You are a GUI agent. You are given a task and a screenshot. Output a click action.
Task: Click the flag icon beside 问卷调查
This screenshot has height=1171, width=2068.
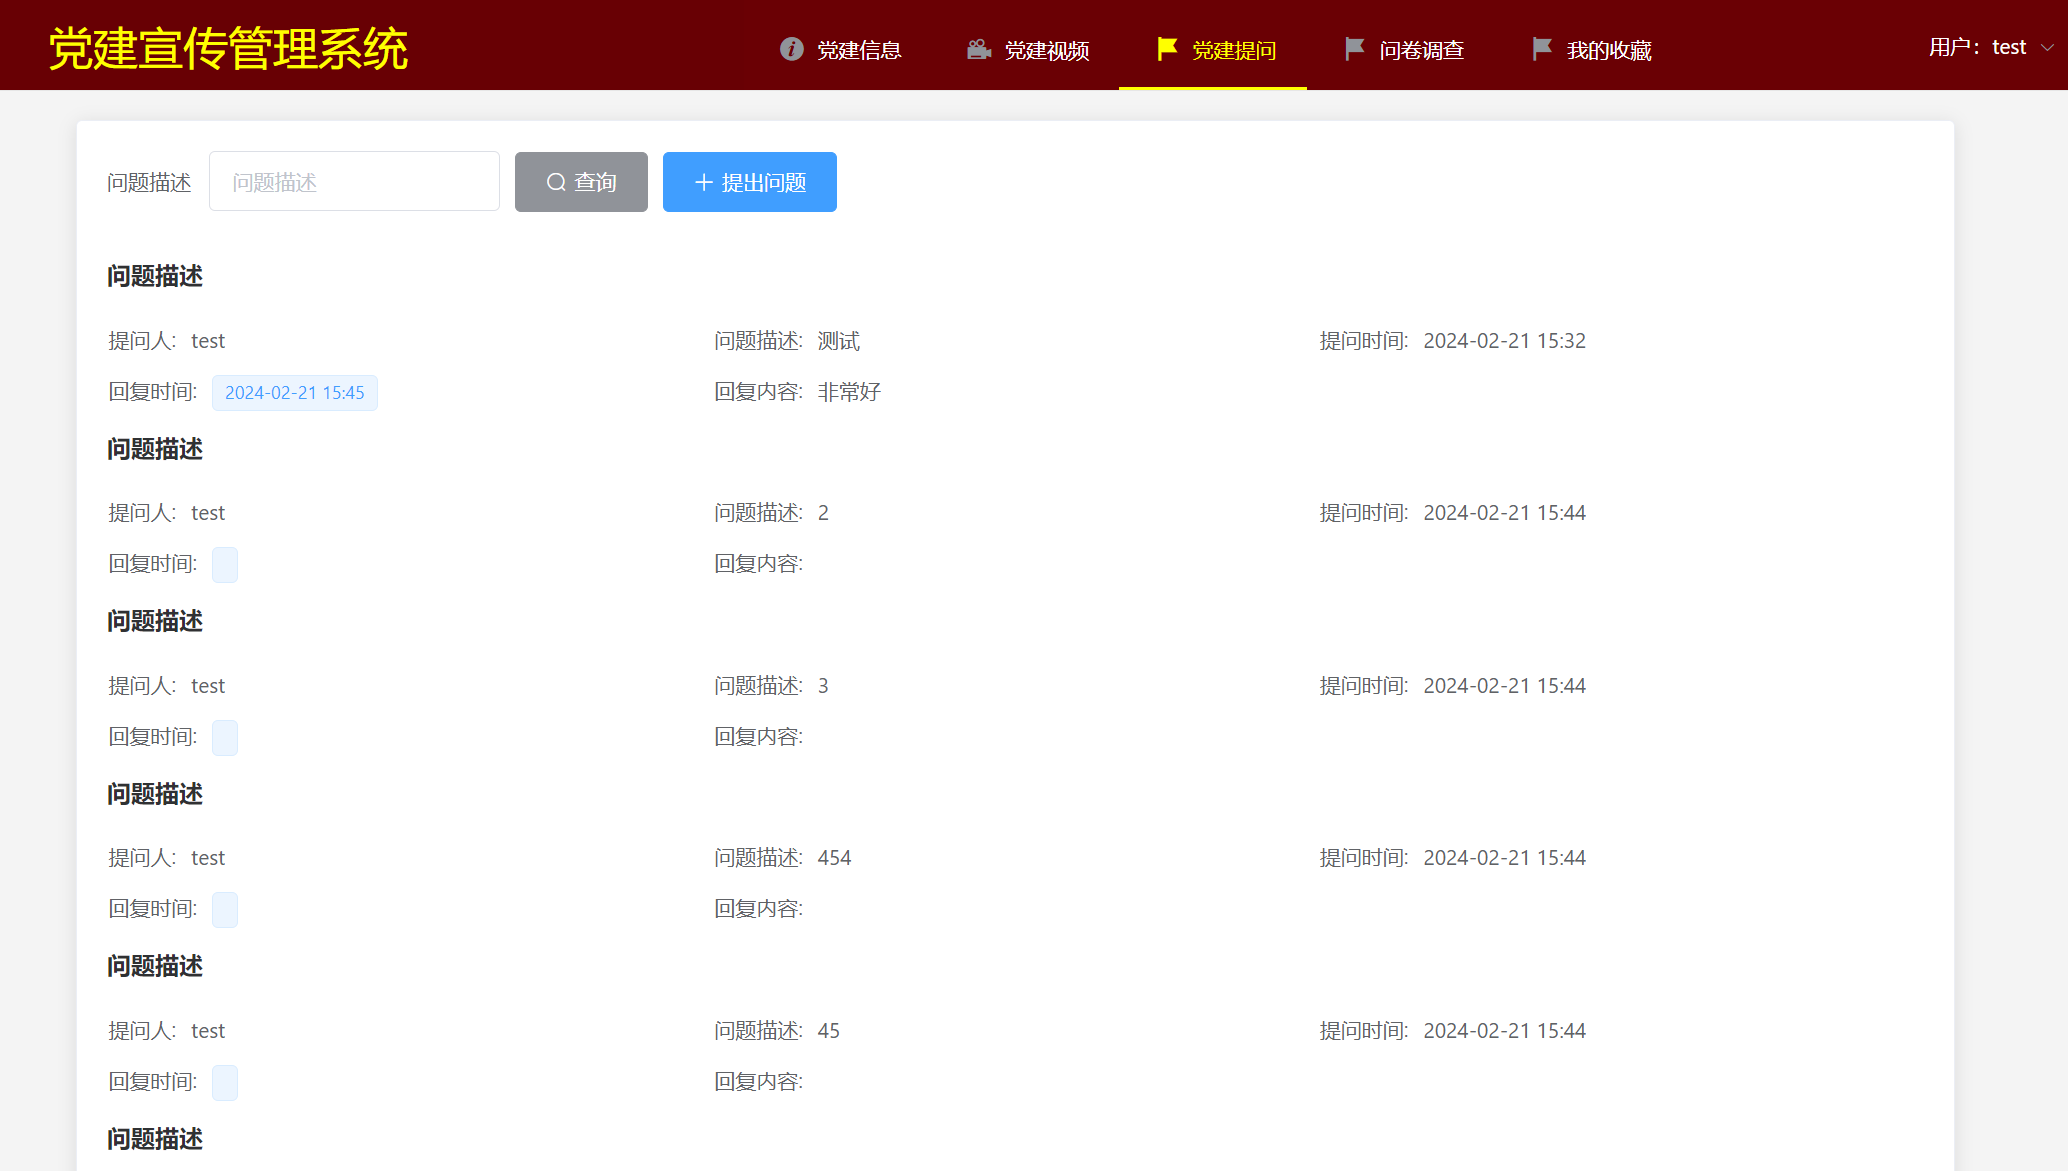[1354, 49]
